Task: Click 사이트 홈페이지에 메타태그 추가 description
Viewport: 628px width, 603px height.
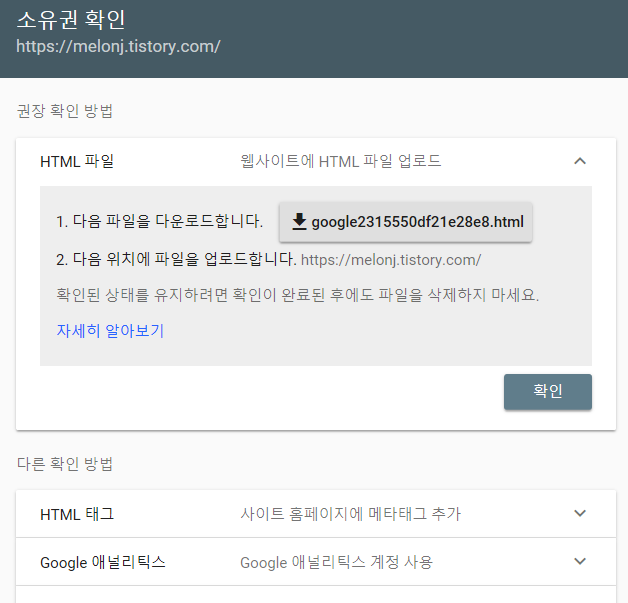Action: click(350, 514)
